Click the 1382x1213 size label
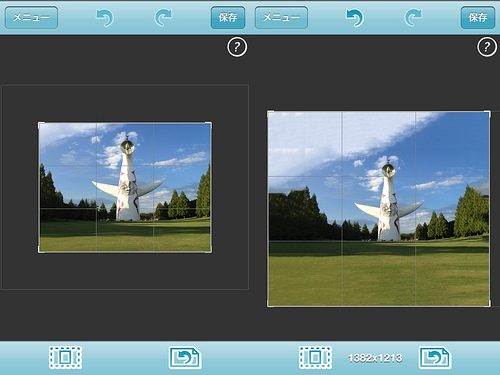Screen dimensions: 500x375 tap(375, 358)
